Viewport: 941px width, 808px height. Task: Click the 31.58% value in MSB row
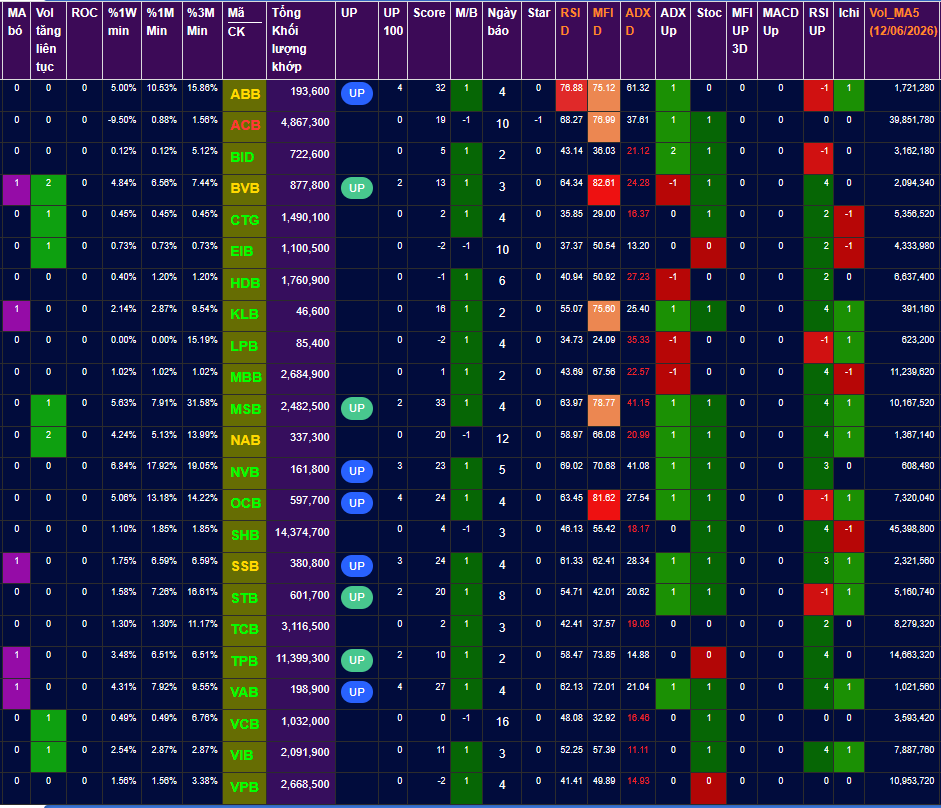(x=202, y=403)
